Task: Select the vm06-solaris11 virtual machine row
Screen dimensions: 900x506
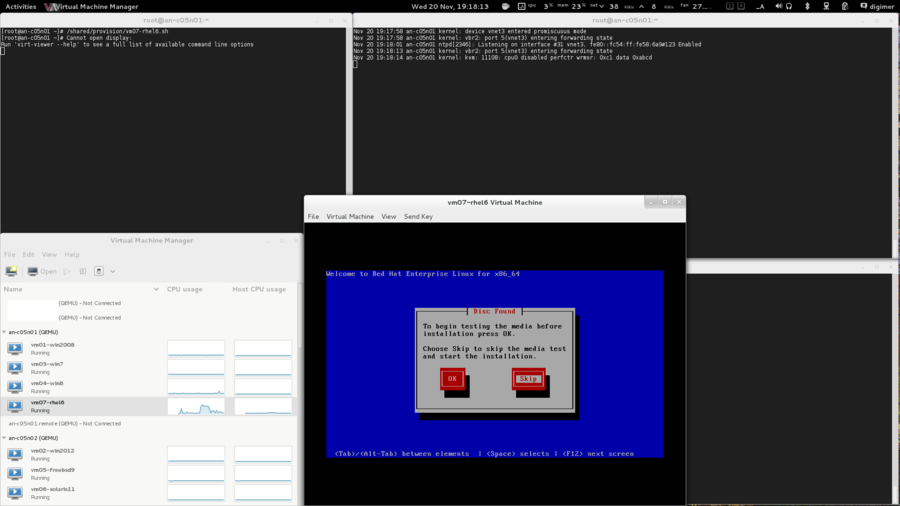Action: click(x=149, y=493)
